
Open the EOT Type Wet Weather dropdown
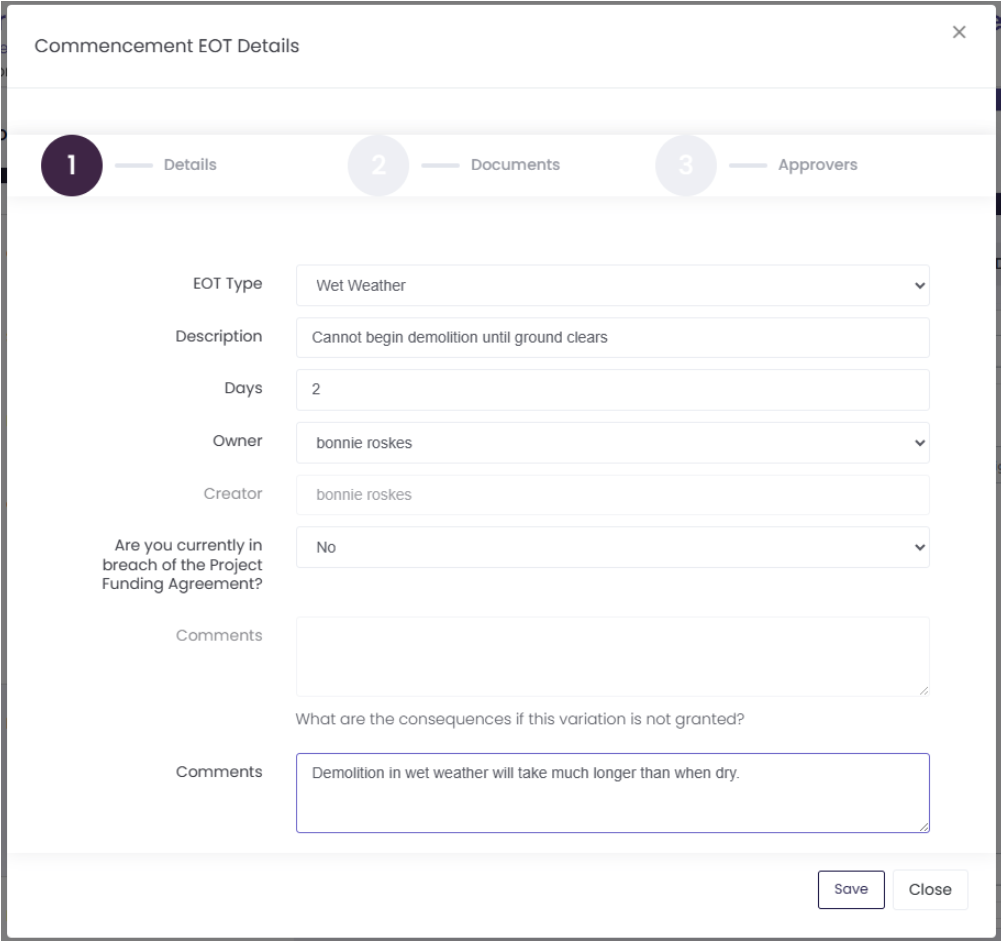[x=612, y=286]
